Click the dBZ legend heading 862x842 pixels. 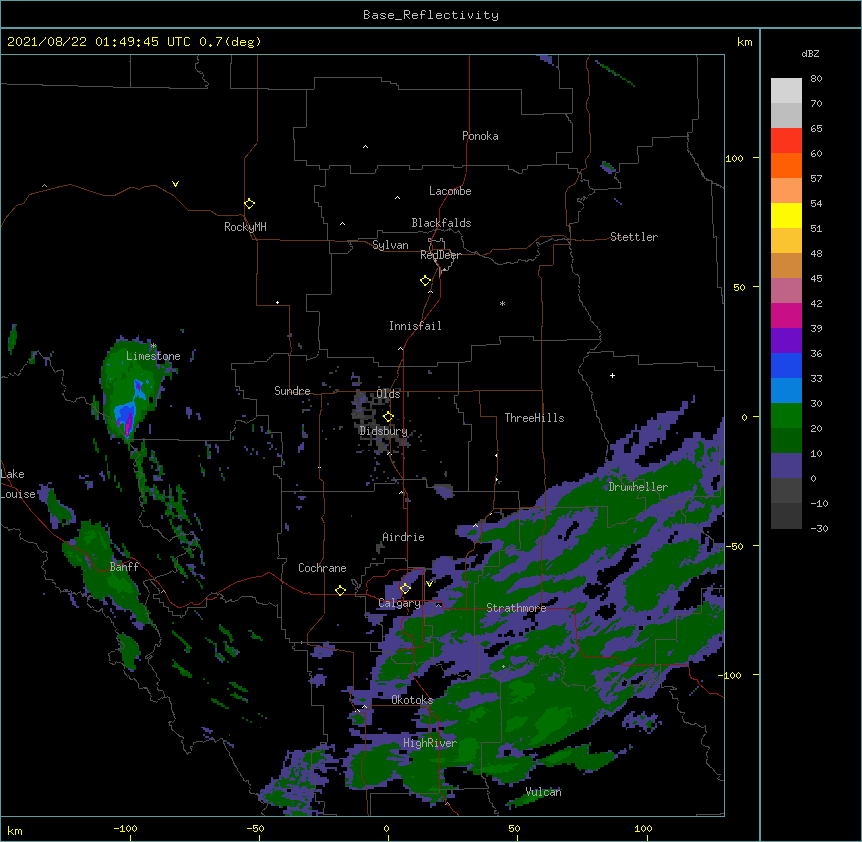(810, 54)
